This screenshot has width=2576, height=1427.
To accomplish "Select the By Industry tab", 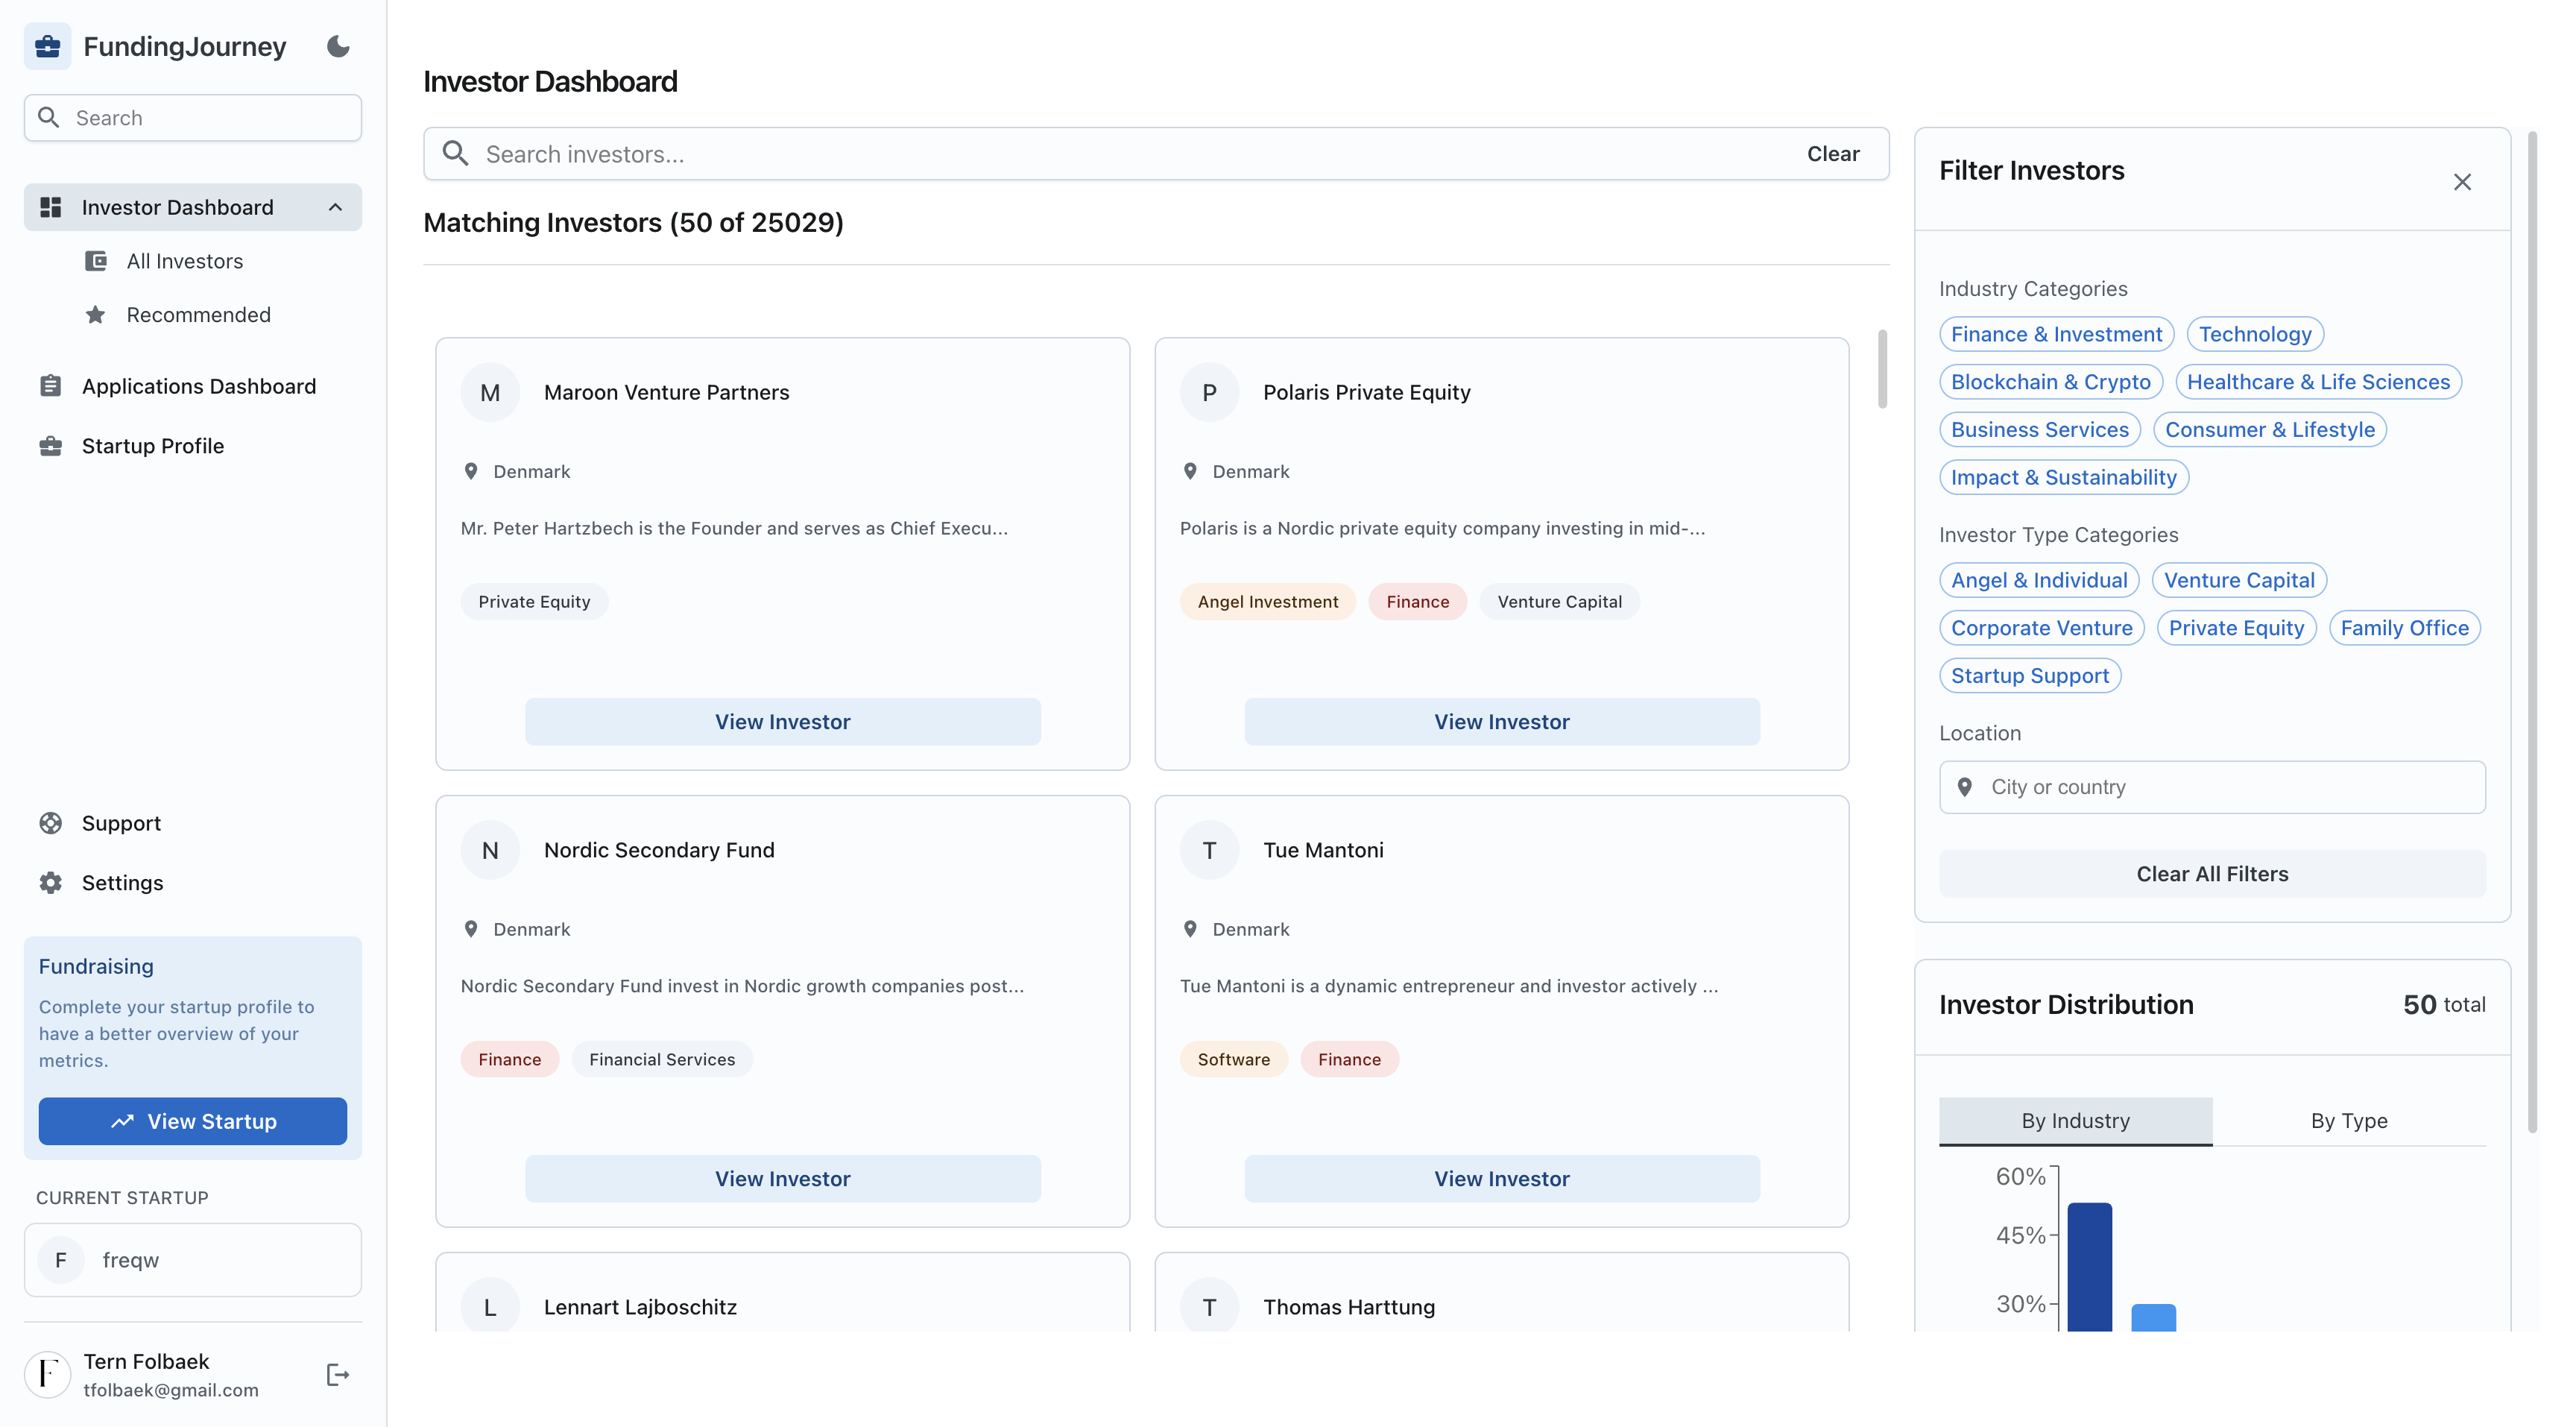I will [x=2075, y=1120].
